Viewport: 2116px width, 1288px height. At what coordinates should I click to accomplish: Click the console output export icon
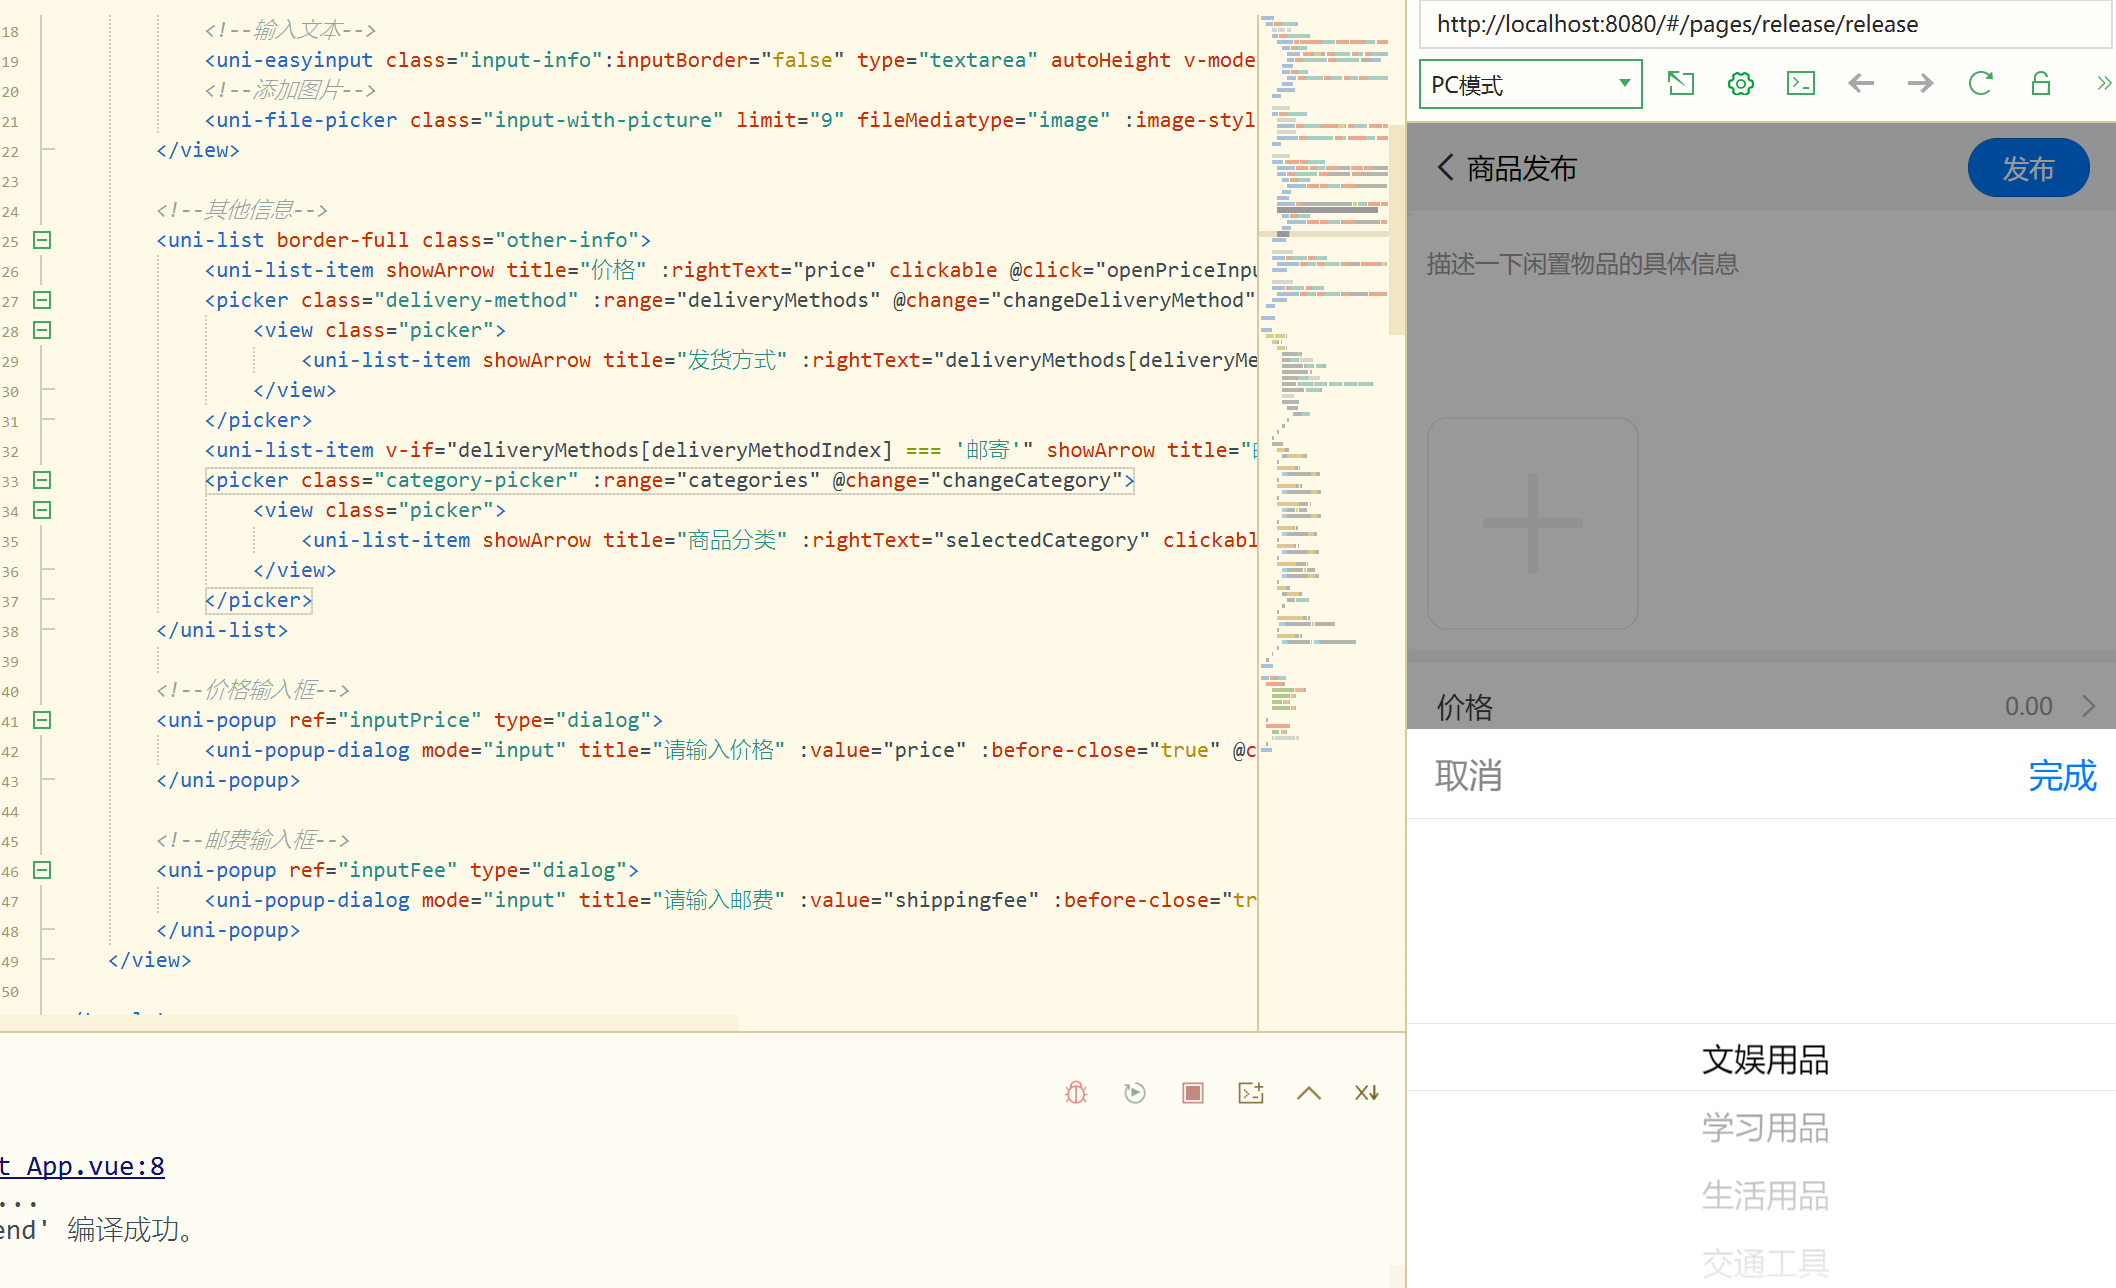coord(1251,1093)
